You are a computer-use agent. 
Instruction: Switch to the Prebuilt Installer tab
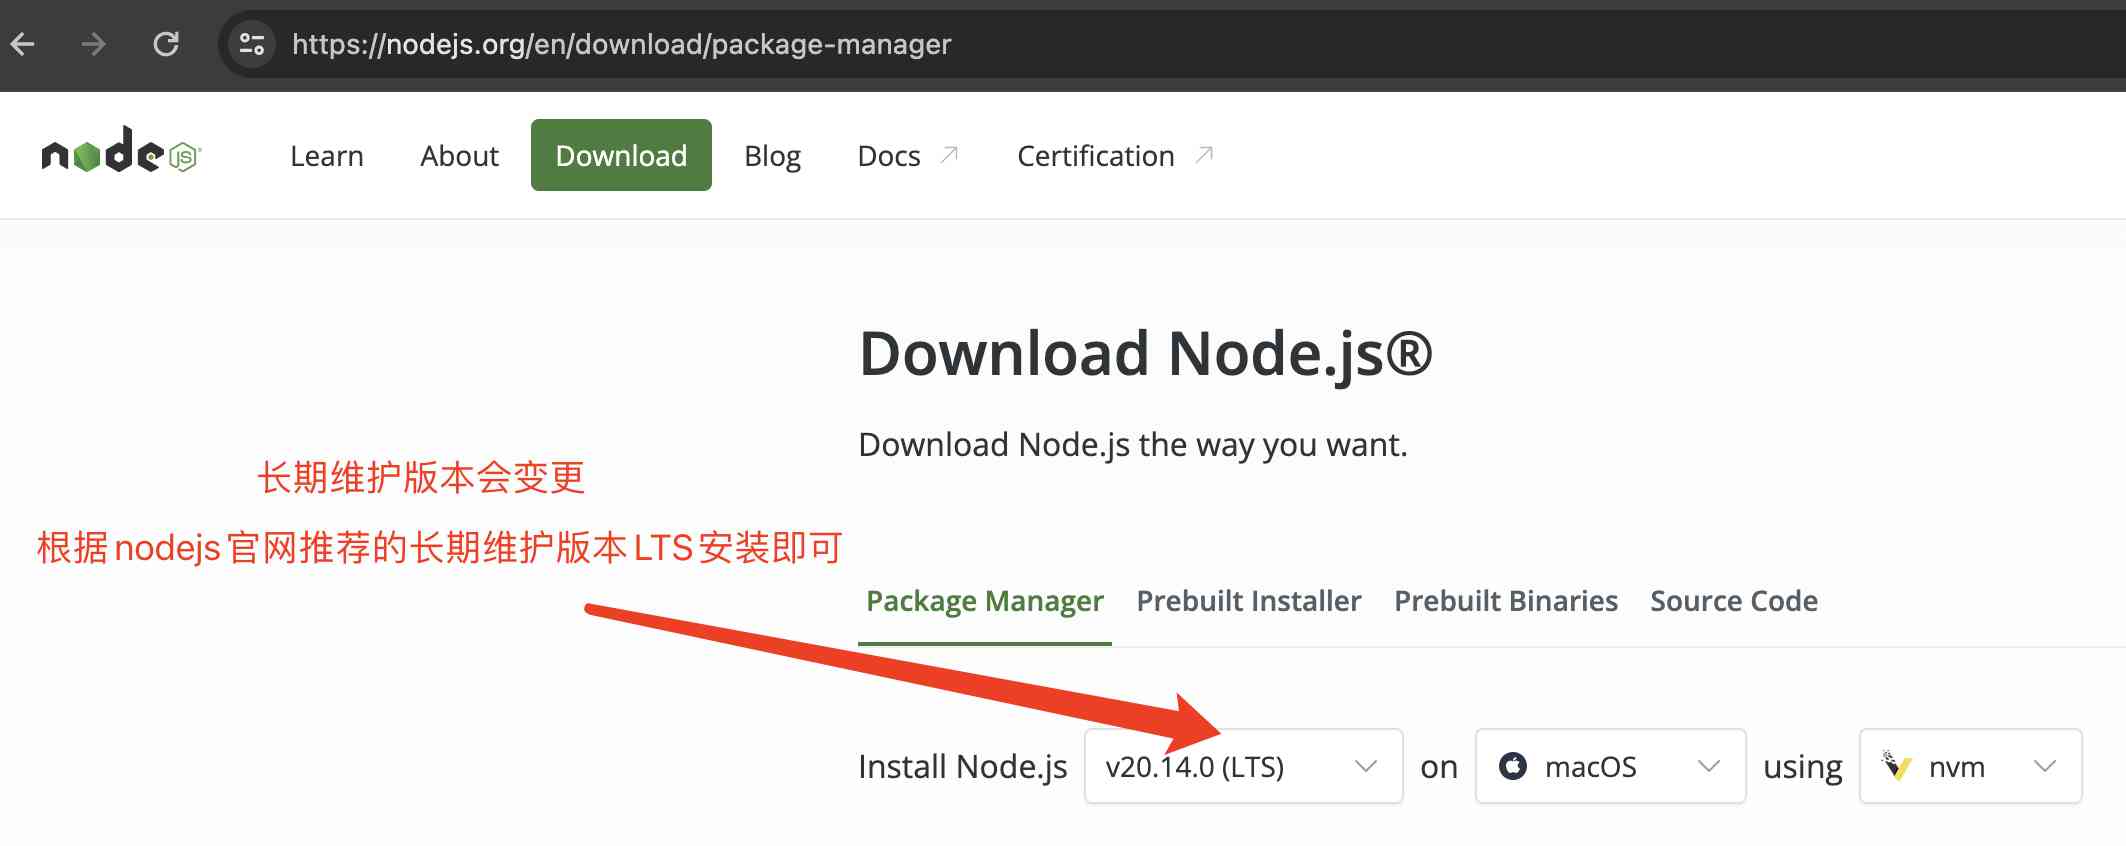coord(1249,601)
